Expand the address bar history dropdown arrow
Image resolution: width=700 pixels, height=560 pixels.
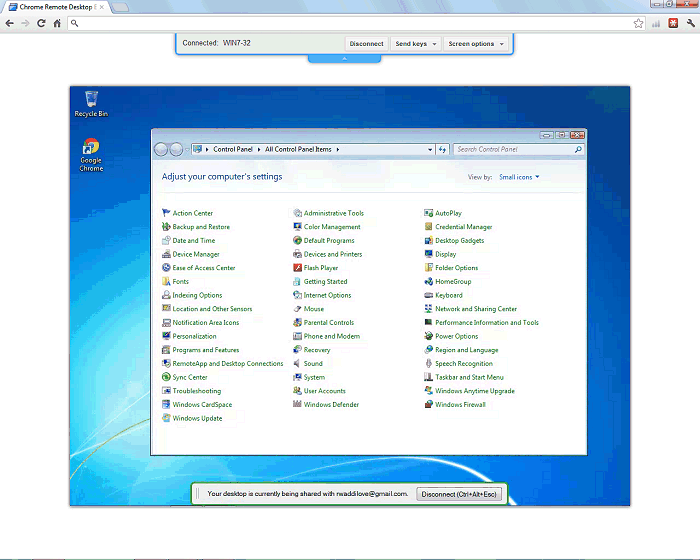[430, 150]
